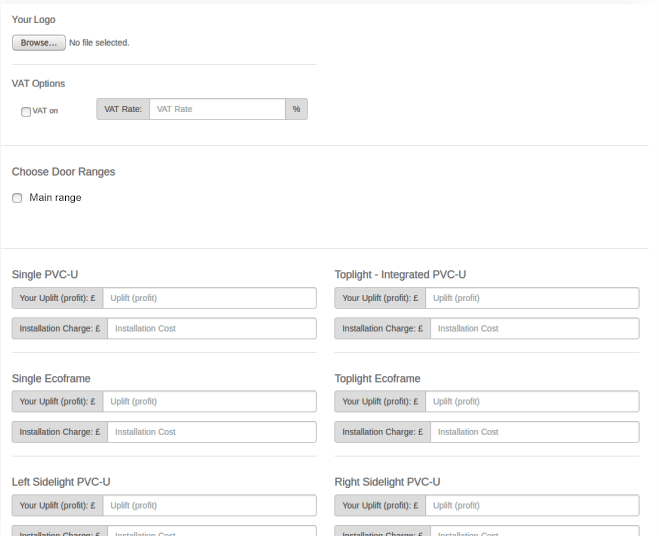This screenshot has width=659, height=536.
Task: Click Single Ecoframe installation cost field
Action: pos(211,432)
